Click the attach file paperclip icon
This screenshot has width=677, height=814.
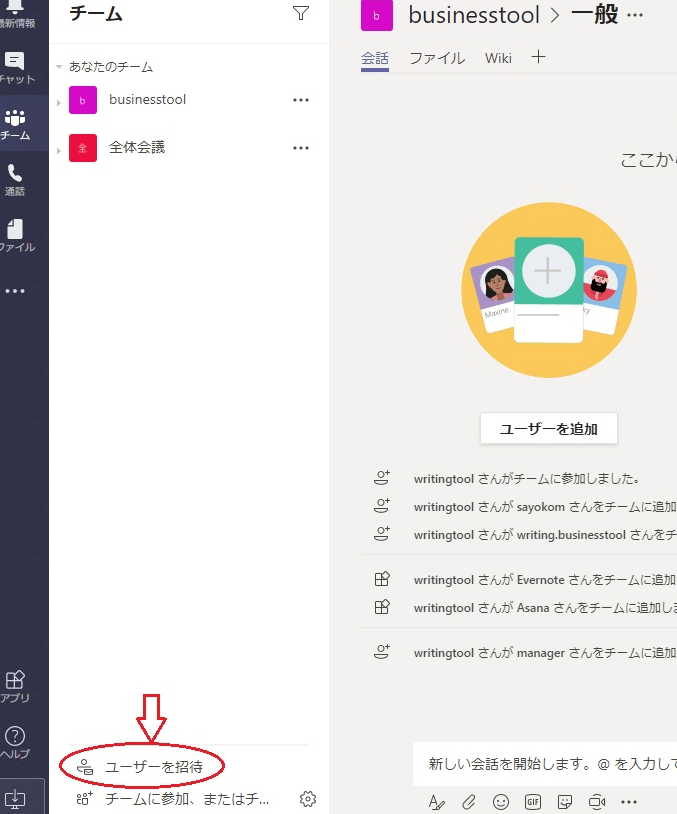468,801
